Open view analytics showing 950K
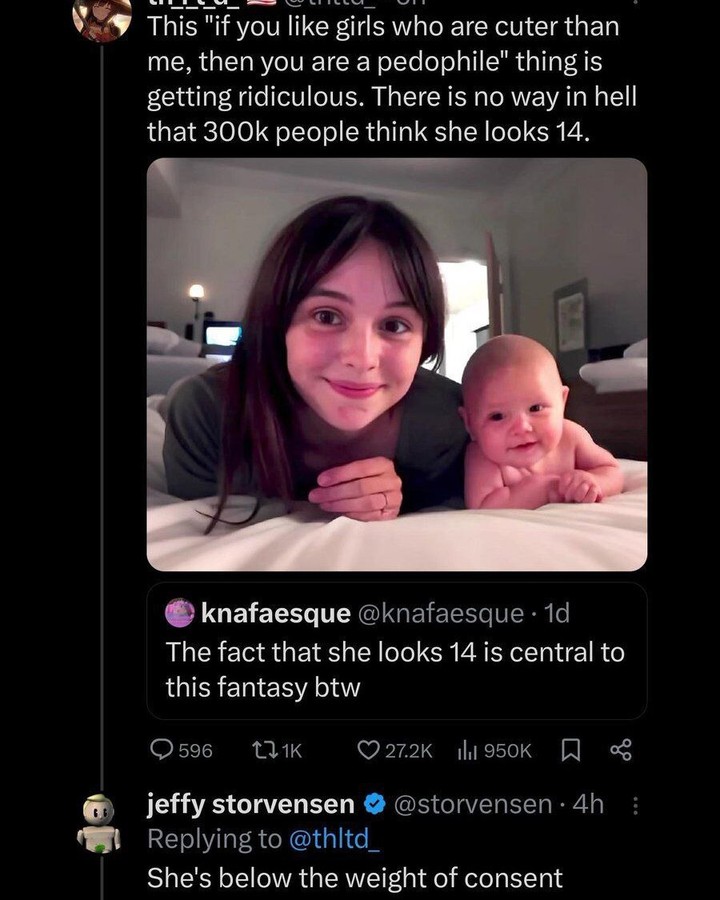 pos(466,749)
